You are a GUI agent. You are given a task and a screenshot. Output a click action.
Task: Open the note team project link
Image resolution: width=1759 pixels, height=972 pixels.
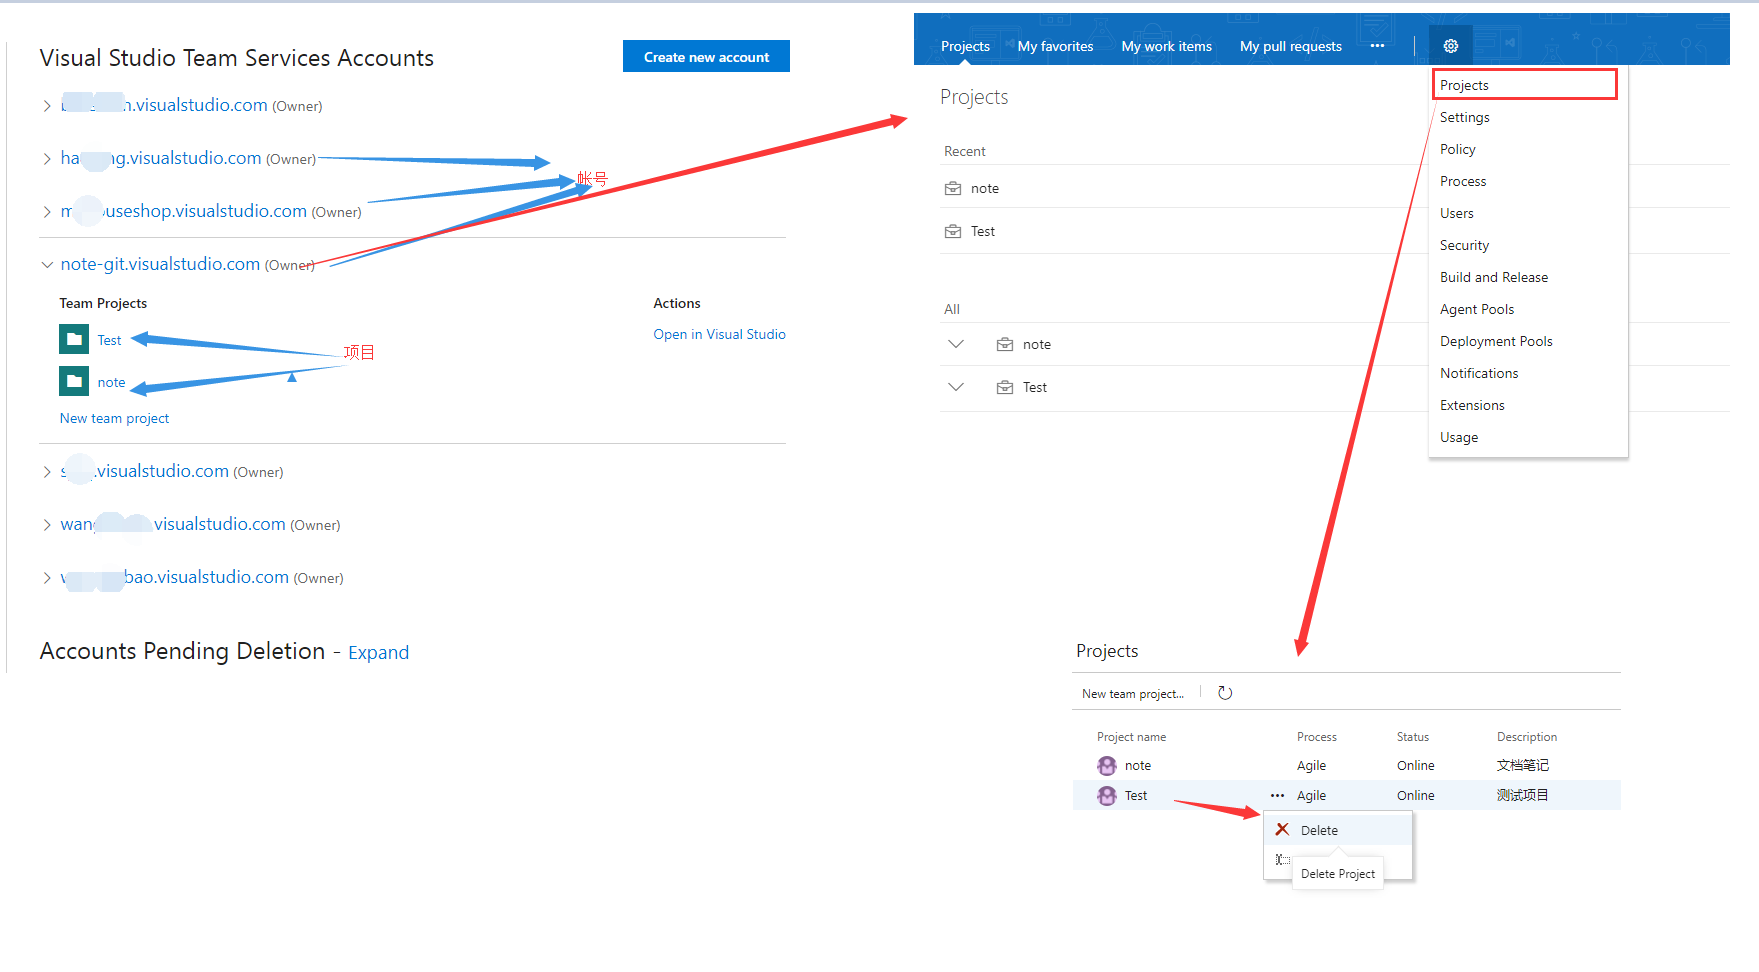111,382
